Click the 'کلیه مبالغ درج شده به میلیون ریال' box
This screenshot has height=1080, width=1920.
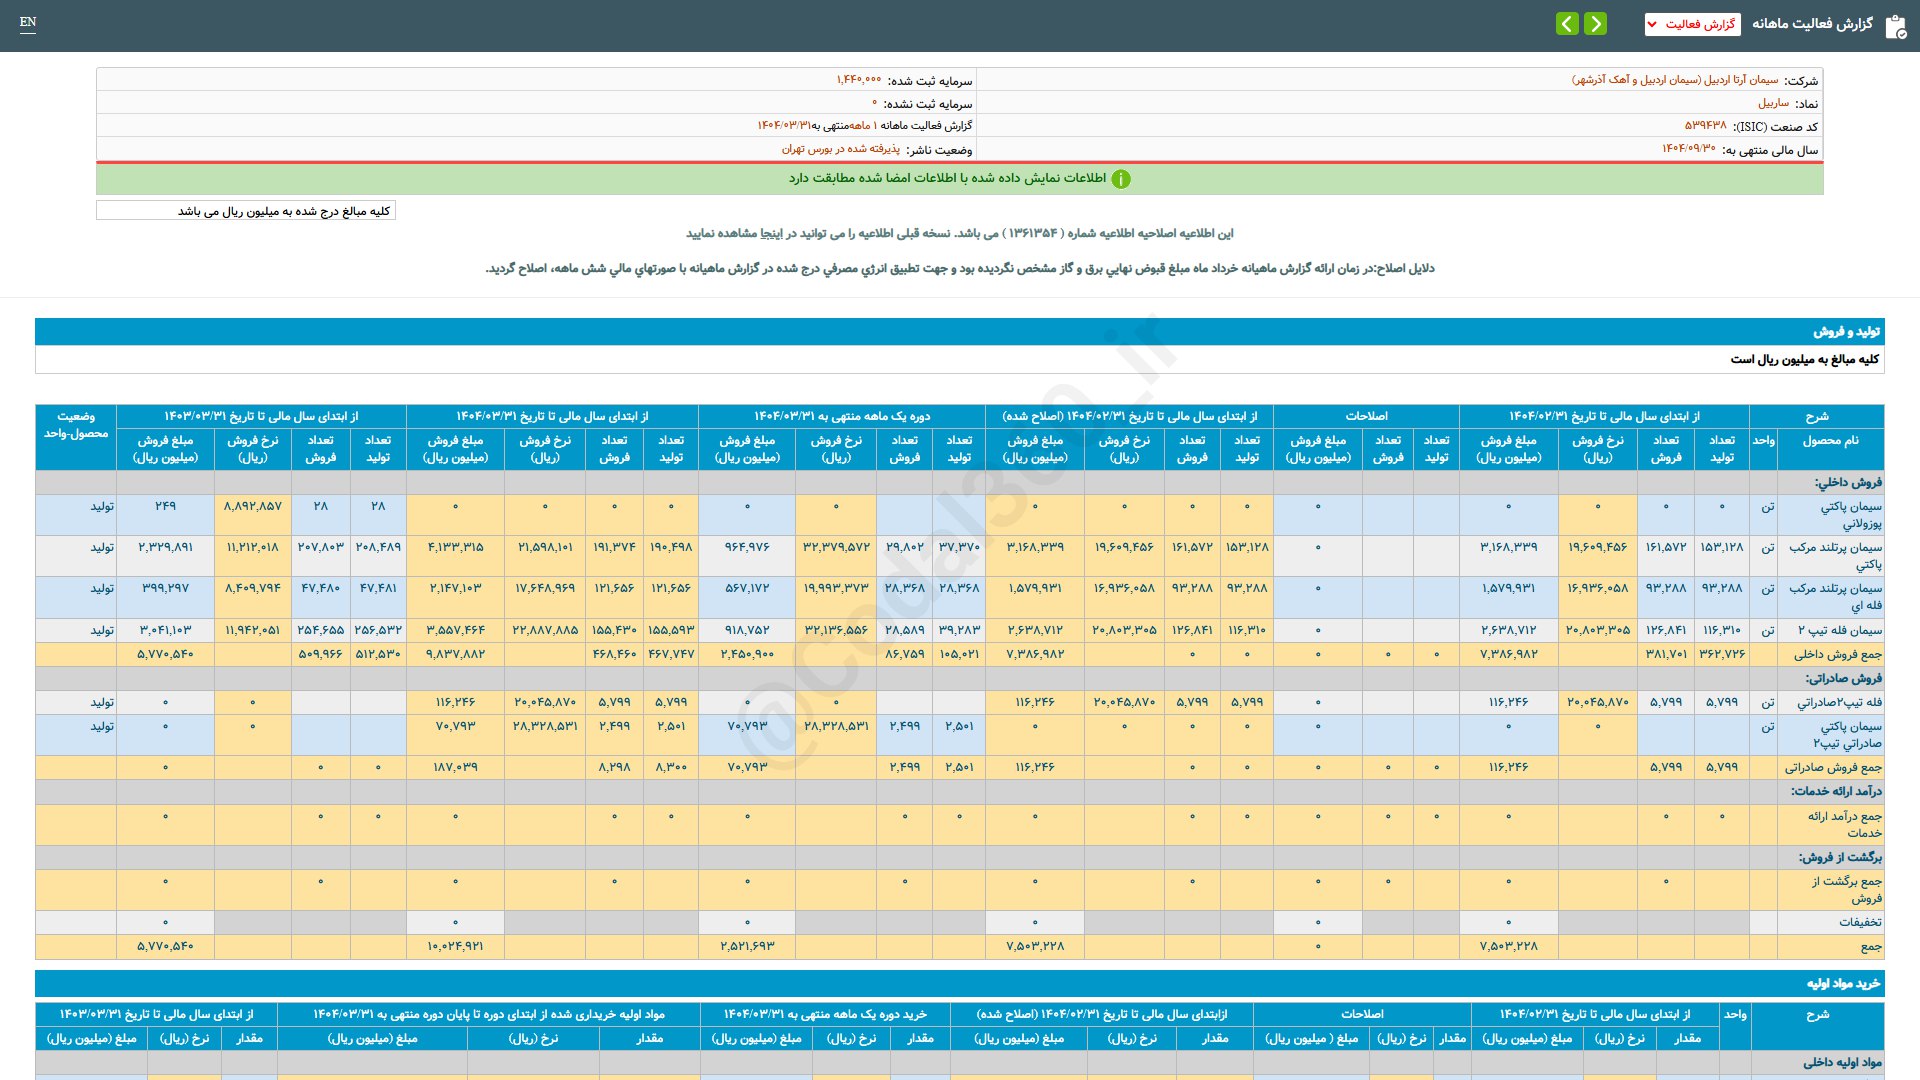[246, 211]
